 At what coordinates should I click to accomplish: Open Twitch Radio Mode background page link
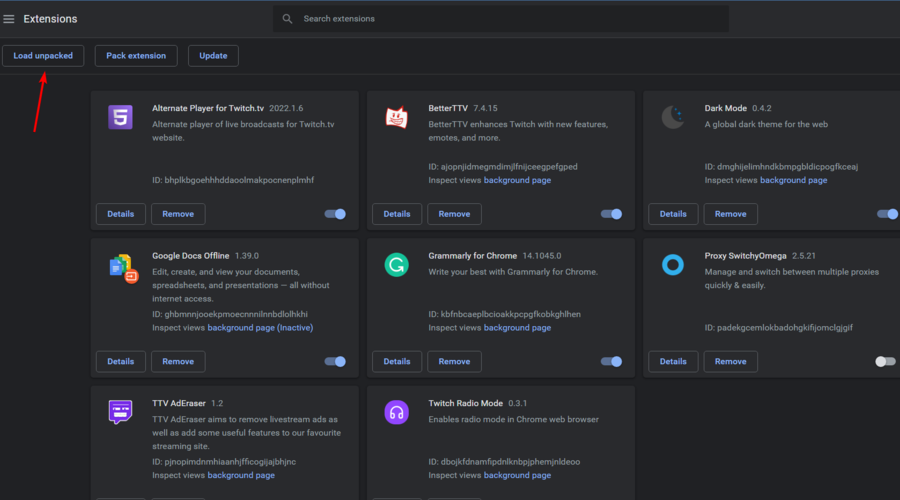pos(517,475)
